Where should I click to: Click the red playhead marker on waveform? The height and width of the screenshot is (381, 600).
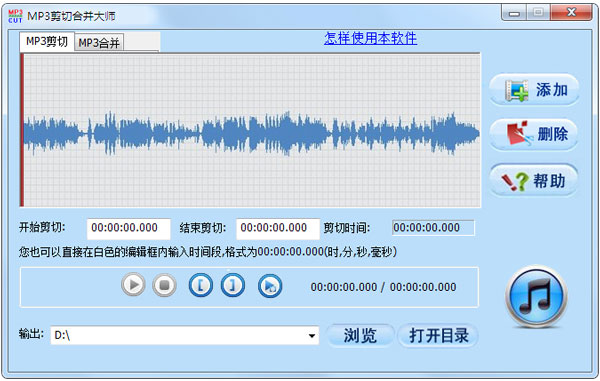pyautogui.click(x=22, y=130)
